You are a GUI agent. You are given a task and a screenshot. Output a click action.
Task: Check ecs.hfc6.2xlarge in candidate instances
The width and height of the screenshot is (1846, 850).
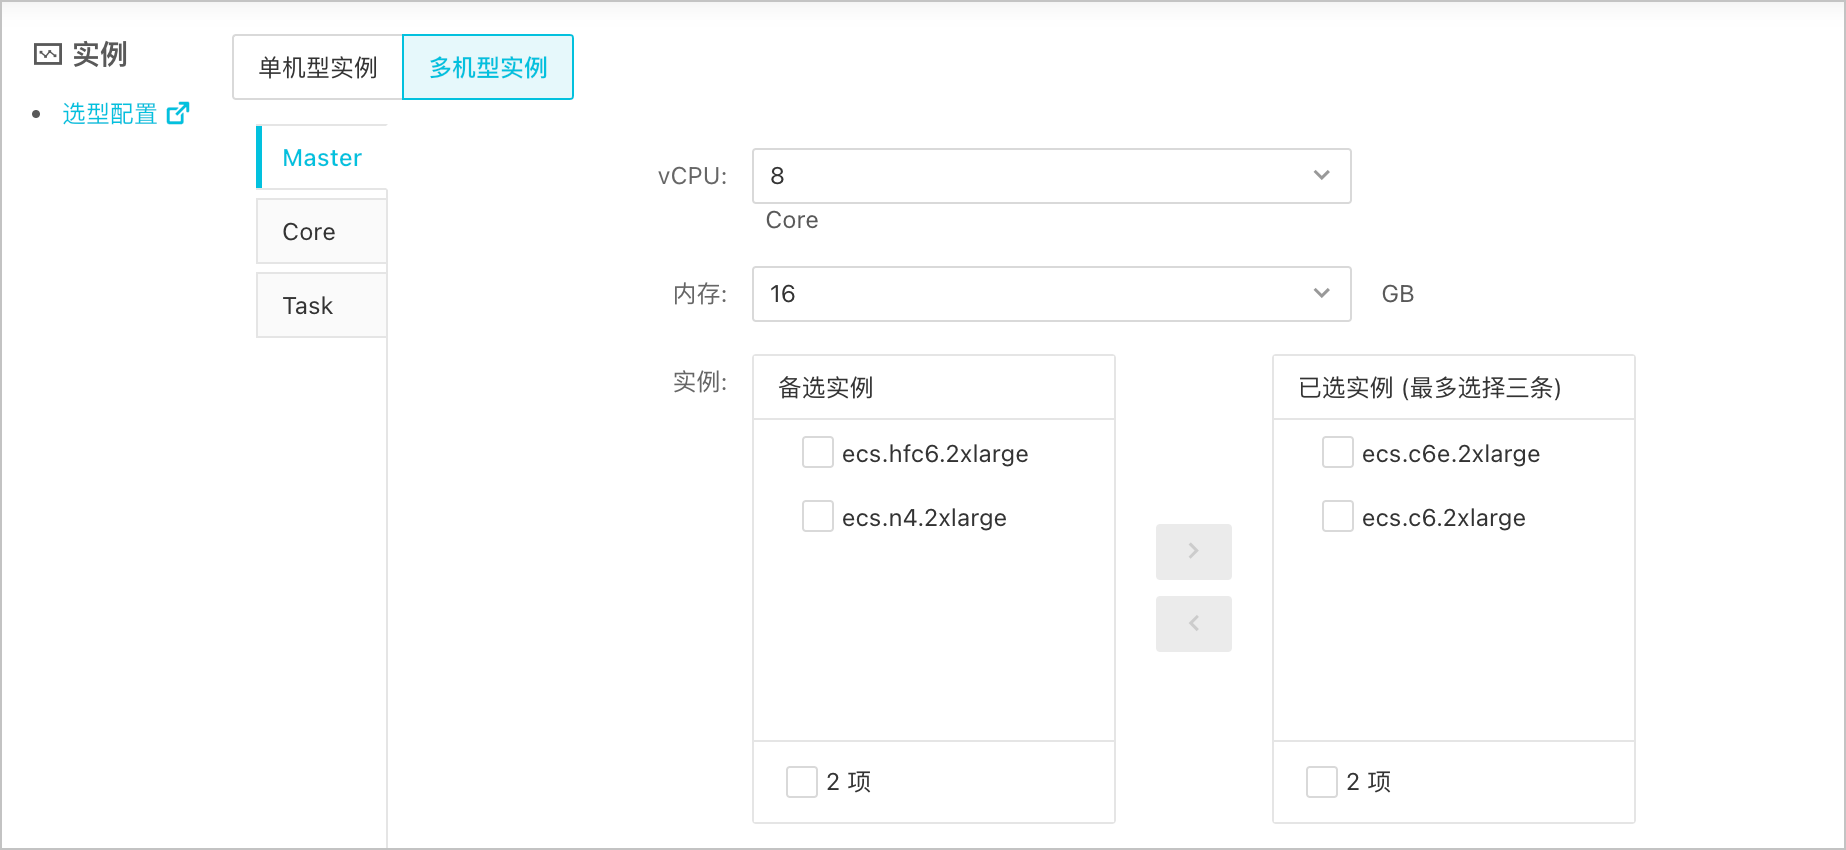pos(818,452)
